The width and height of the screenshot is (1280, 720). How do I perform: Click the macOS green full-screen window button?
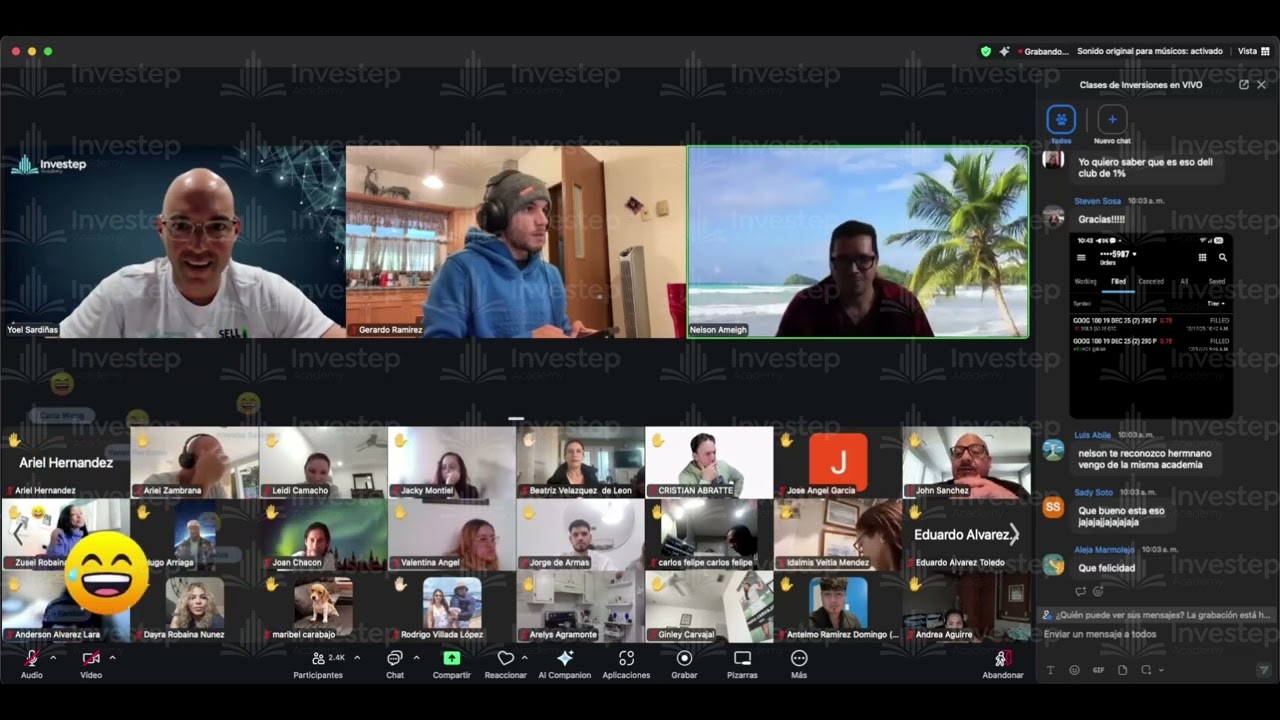pyautogui.click(x=48, y=51)
